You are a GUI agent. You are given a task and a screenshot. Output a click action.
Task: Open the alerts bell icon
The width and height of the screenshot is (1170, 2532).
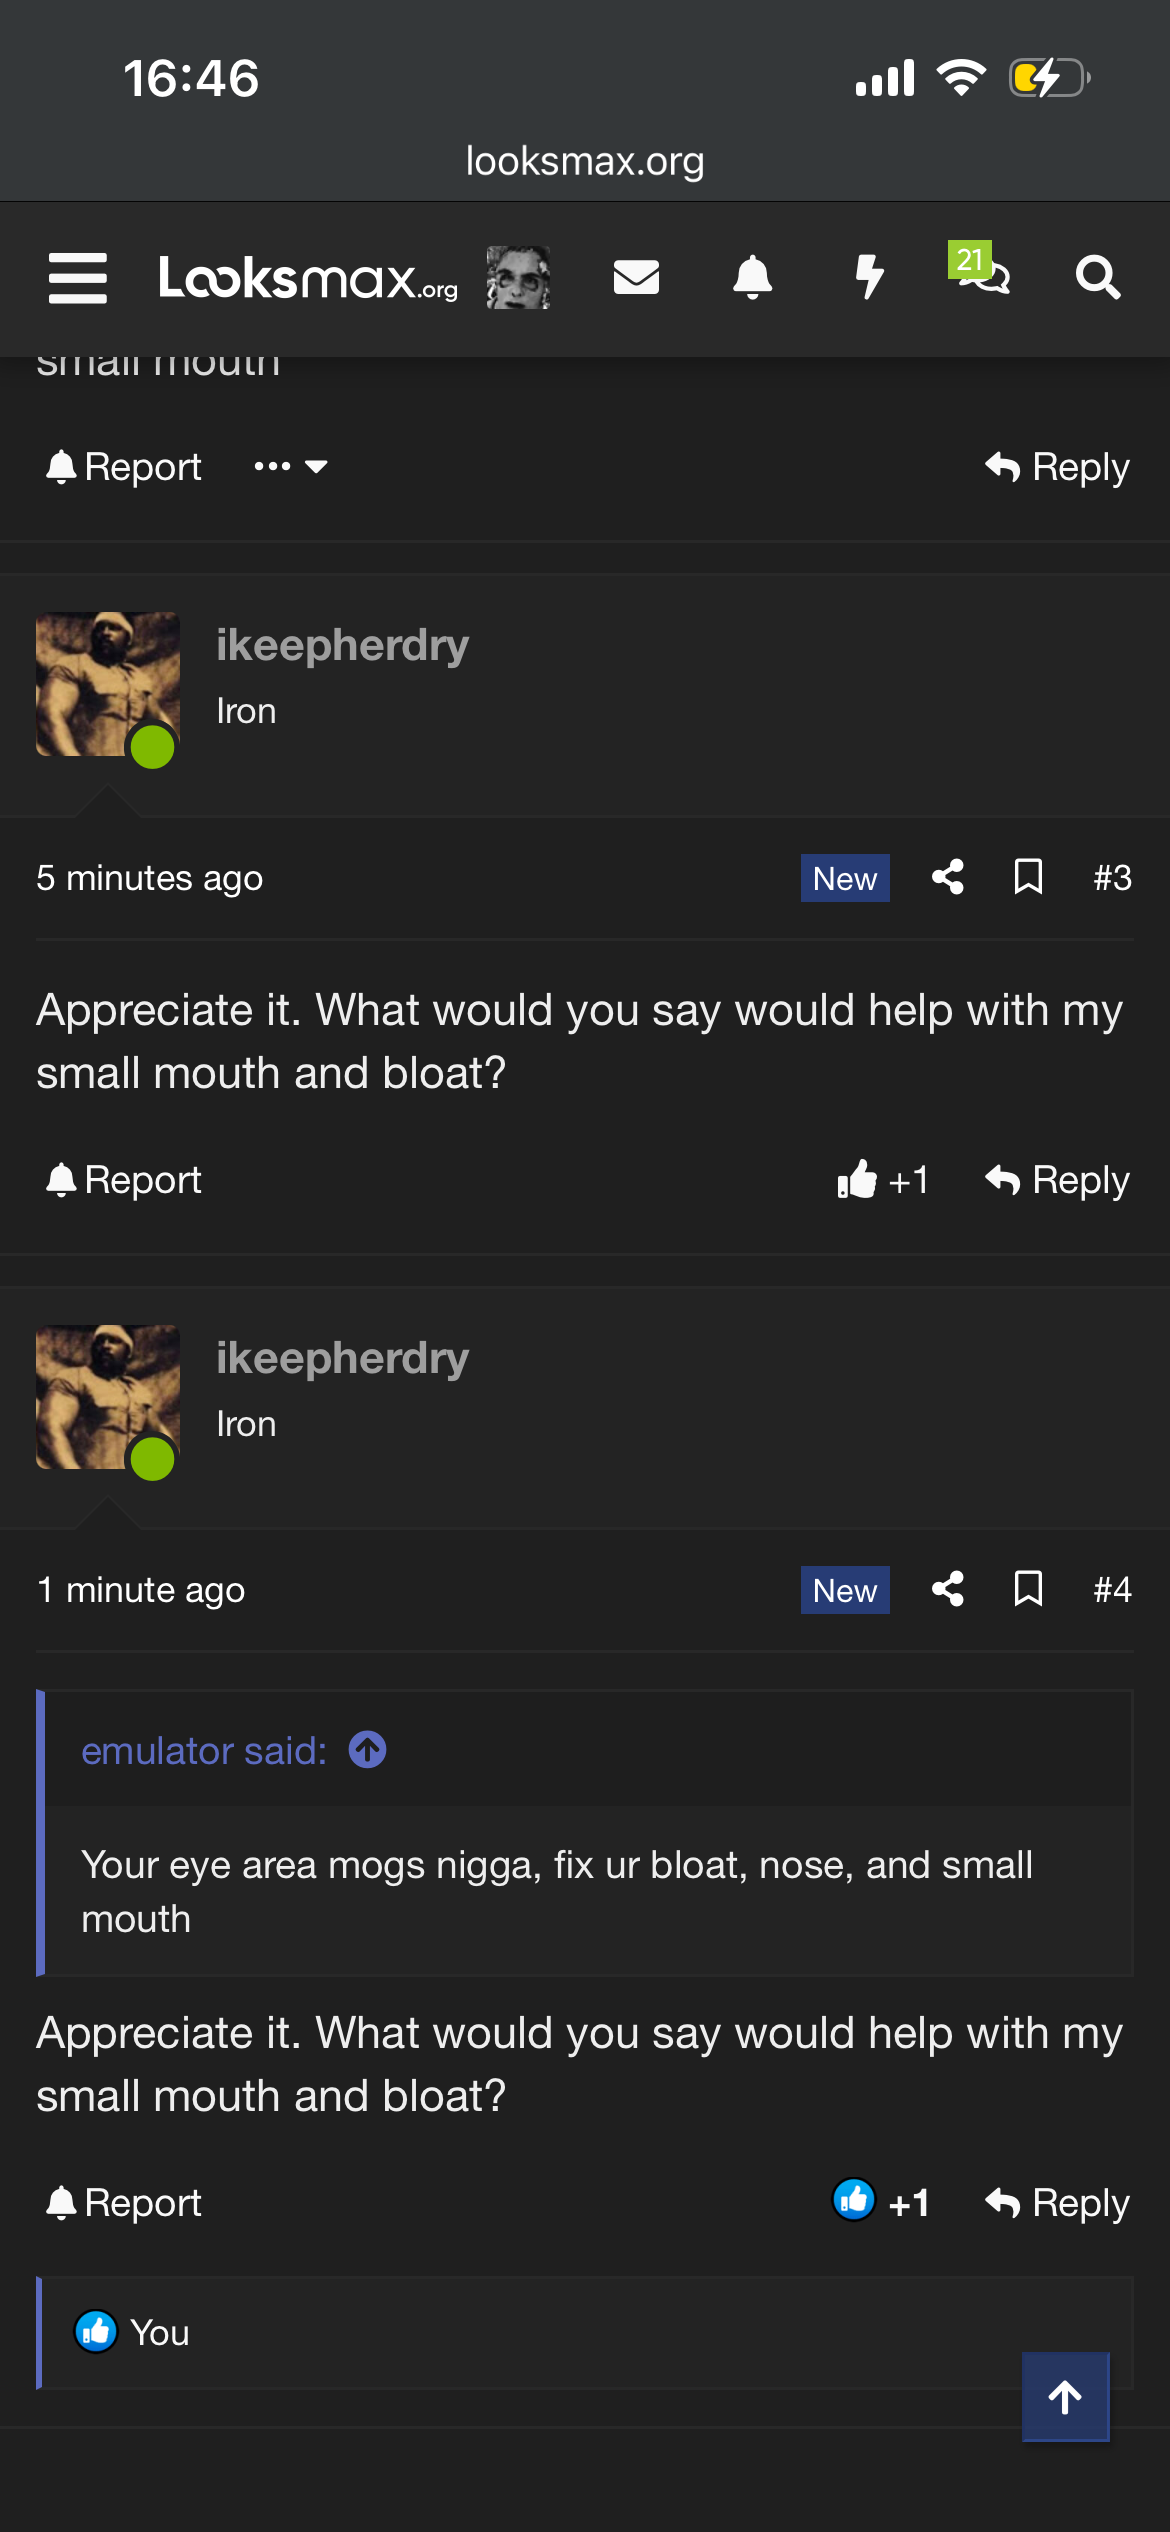click(x=752, y=277)
